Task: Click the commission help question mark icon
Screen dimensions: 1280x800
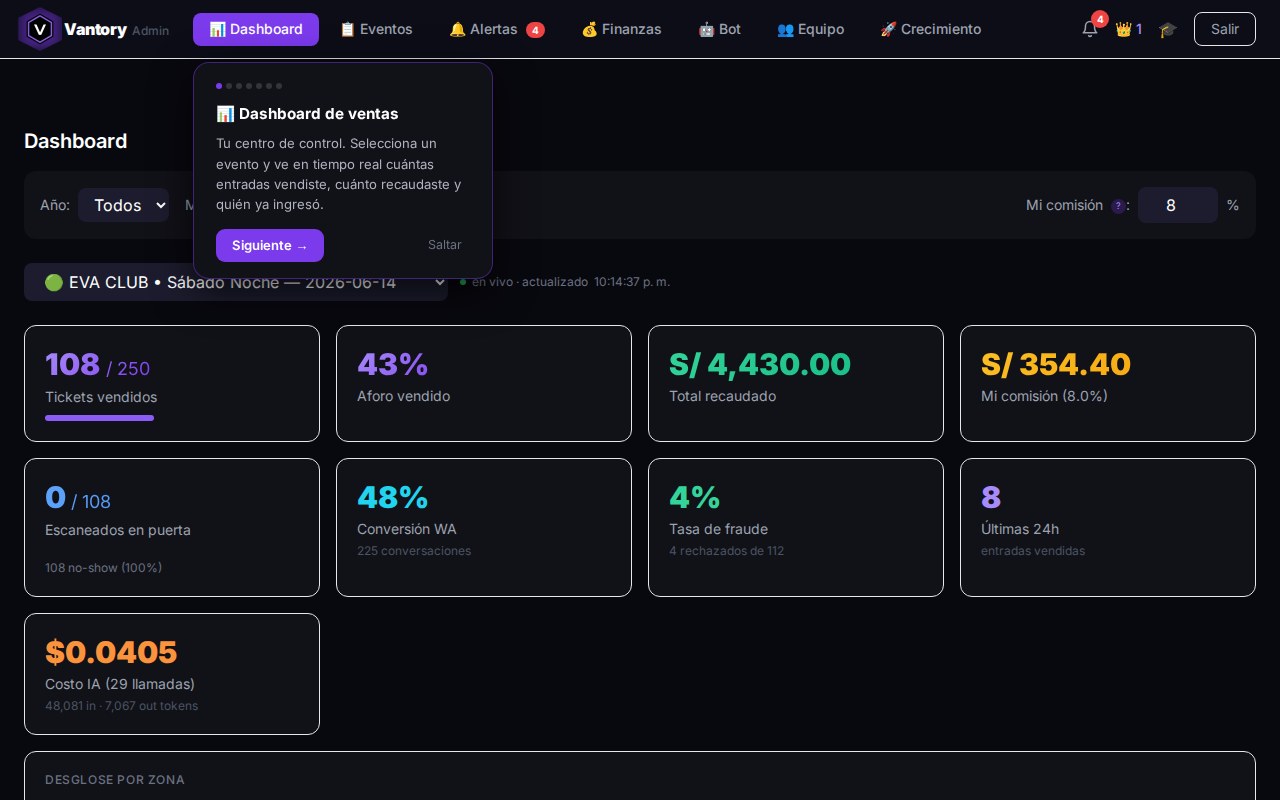Action: tap(1118, 206)
